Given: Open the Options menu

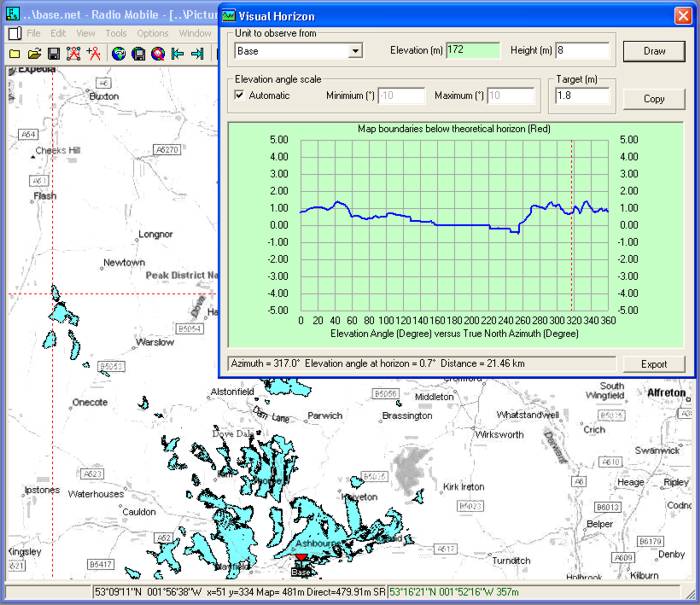Looking at the screenshot, I should [x=153, y=33].
